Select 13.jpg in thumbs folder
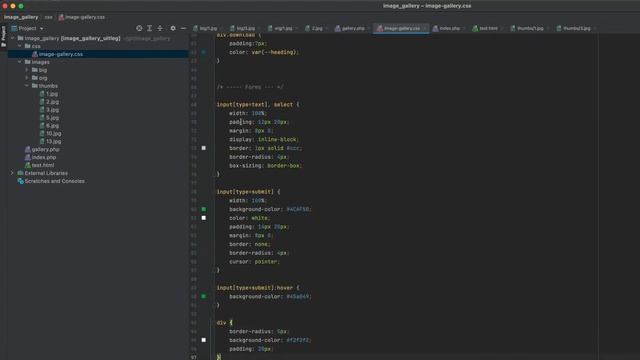The width and height of the screenshot is (640, 360). pyautogui.click(x=53, y=142)
